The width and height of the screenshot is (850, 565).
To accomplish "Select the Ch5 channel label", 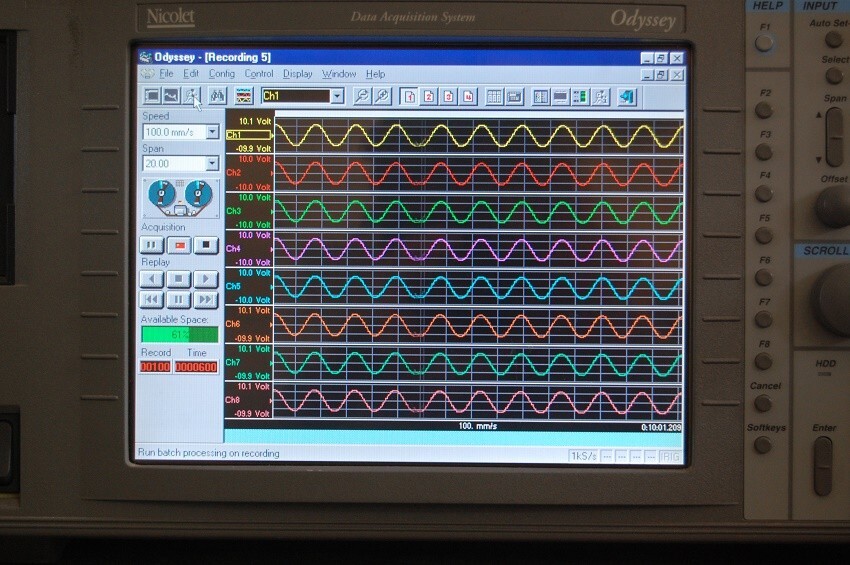I will 233,286.
